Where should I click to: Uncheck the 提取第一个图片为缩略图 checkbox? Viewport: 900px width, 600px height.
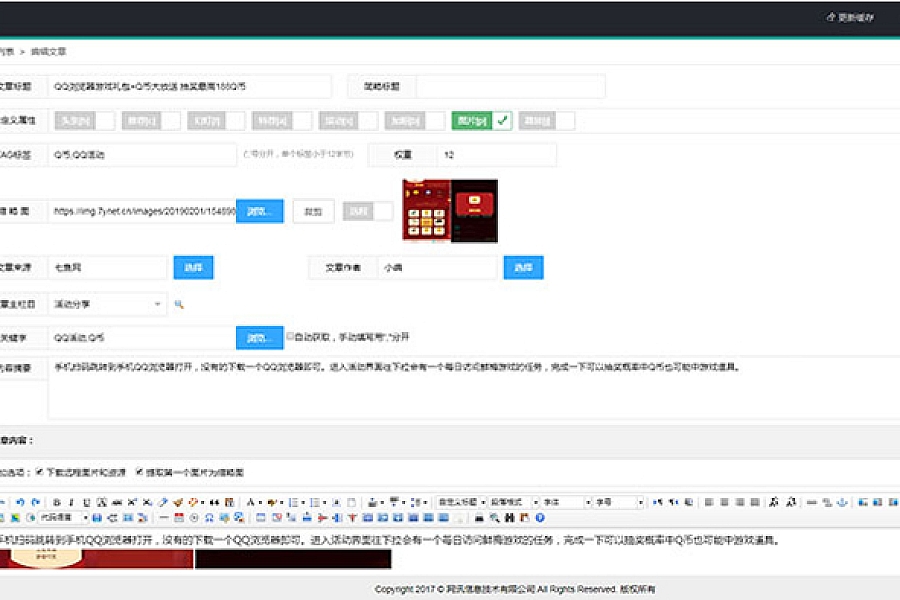[x=139, y=472]
